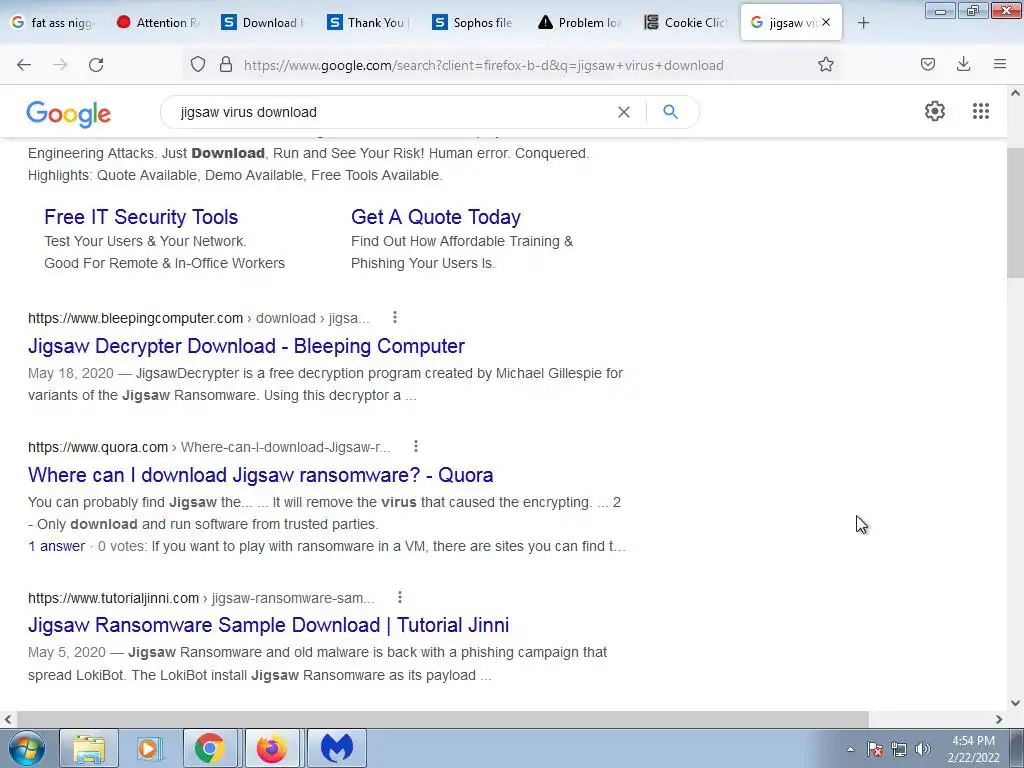Click the URL address bar
The image size is (1024, 768).
click(x=483, y=65)
